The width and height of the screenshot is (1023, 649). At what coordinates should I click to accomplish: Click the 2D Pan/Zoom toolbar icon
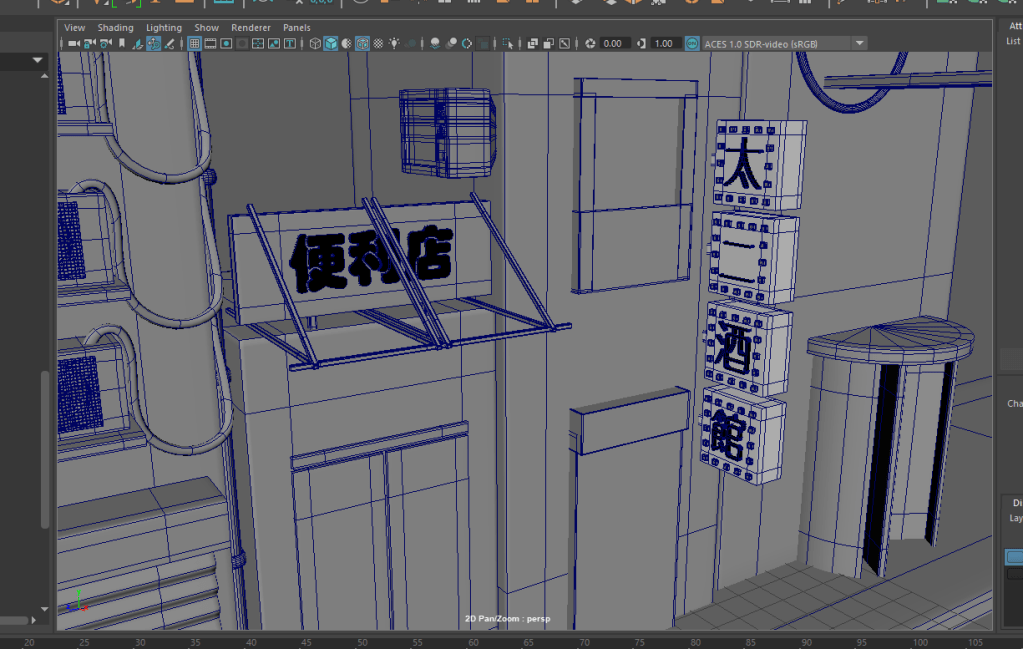(154, 44)
